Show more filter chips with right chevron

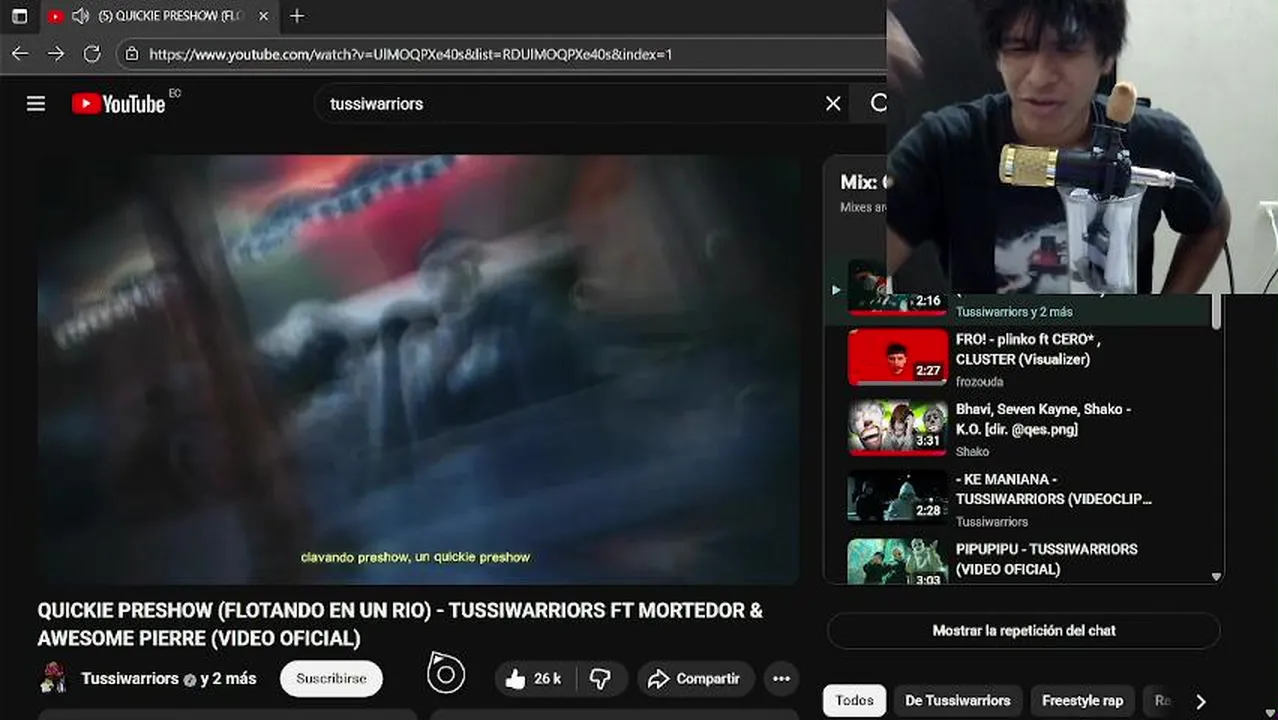coord(1201,701)
